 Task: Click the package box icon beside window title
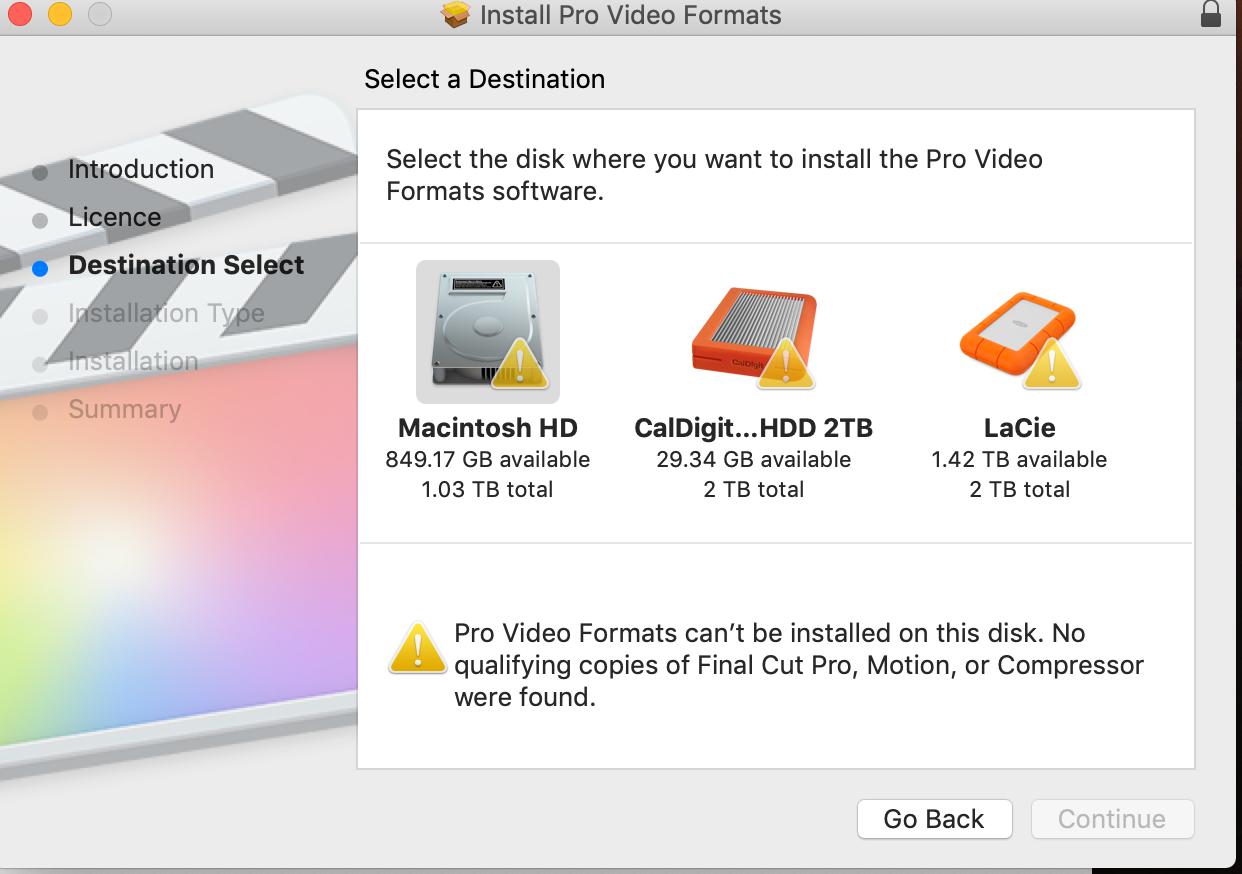click(456, 15)
